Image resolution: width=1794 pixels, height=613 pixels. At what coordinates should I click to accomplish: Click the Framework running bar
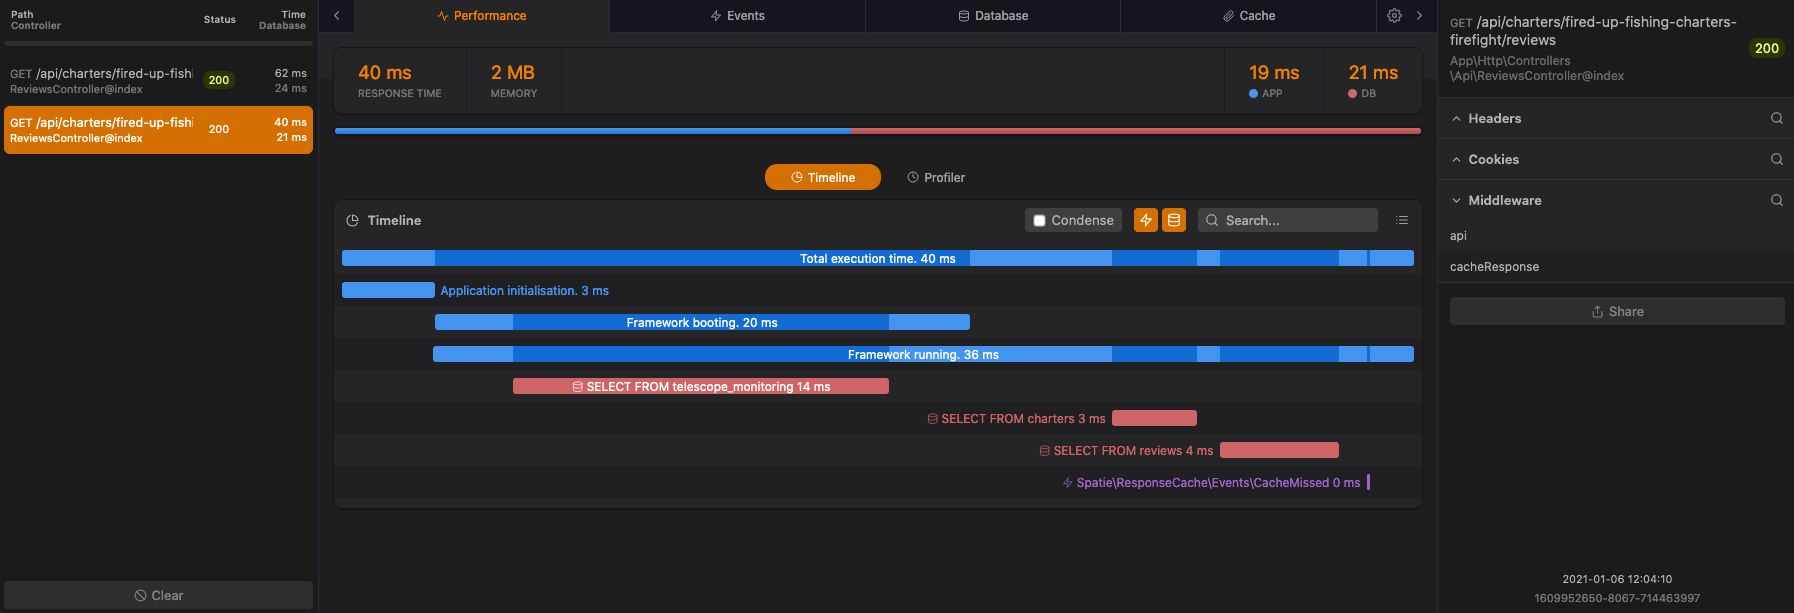pyautogui.click(x=923, y=354)
